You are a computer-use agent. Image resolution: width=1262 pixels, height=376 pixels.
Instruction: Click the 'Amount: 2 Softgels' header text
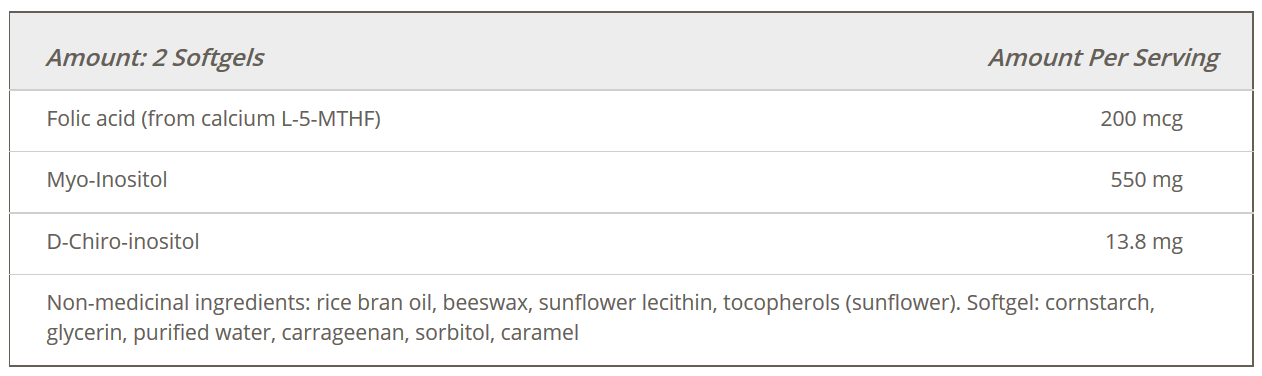pyautogui.click(x=155, y=57)
